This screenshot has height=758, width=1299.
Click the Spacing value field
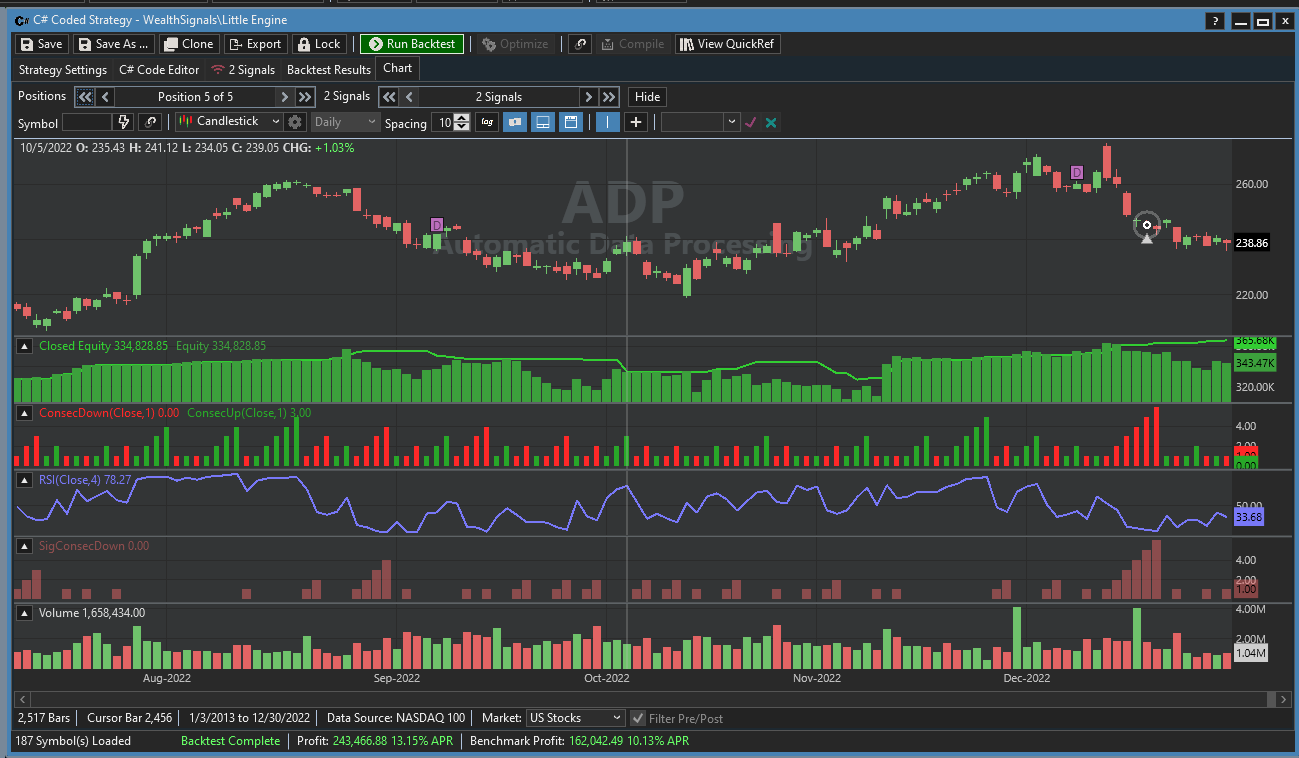[x=443, y=122]
